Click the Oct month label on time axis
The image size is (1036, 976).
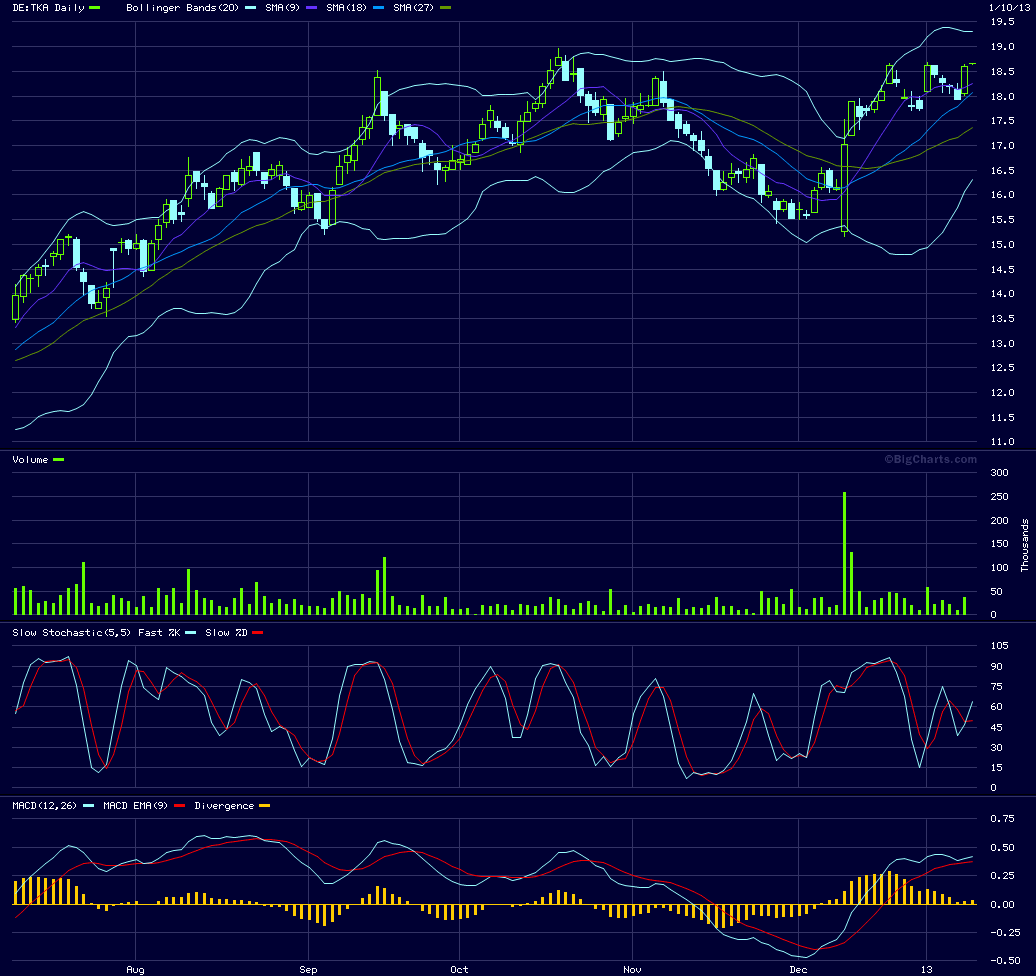[459, 969]
